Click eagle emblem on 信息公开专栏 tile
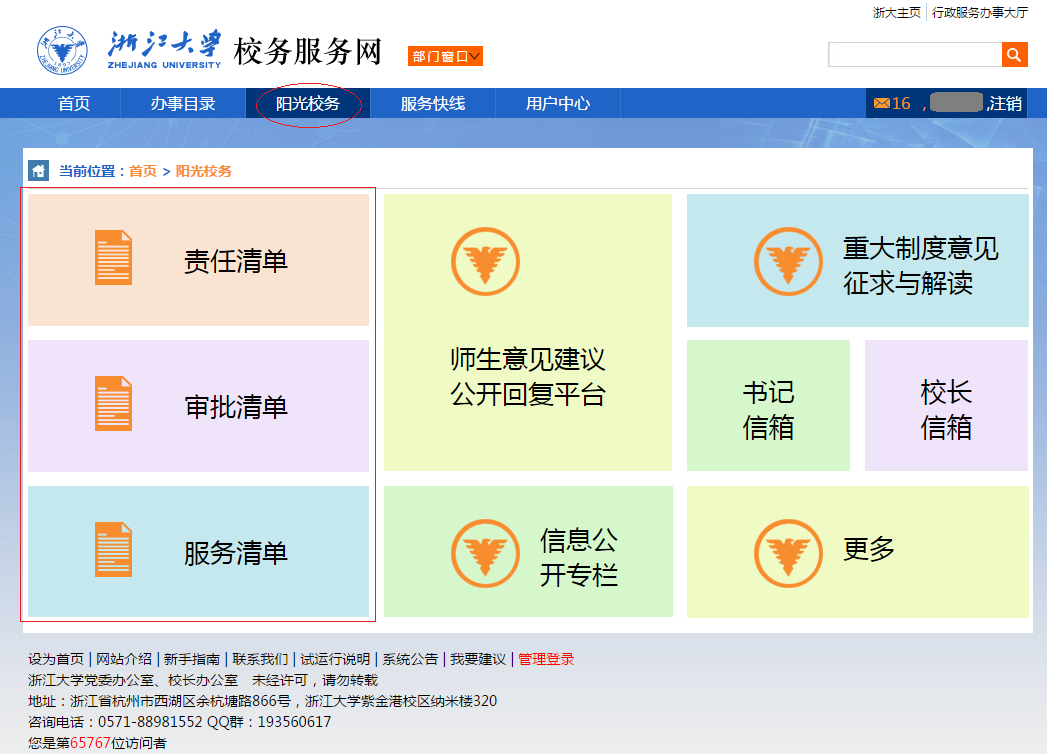This screenshot has height=754, width=1047. (x=485, y=553)
